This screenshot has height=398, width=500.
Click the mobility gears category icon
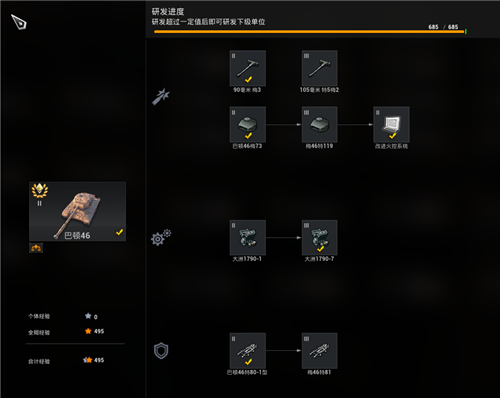[x=161, y=237]
